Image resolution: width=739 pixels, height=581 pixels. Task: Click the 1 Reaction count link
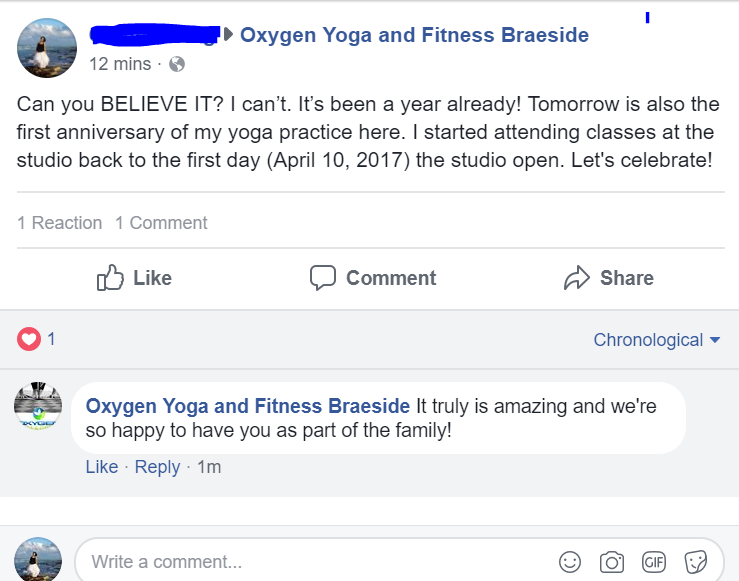(x=60, y=223)
